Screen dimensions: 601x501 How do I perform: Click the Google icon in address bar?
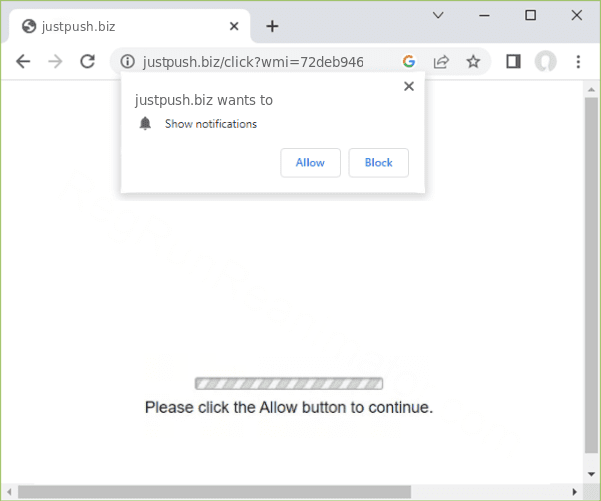coord(409,61)
